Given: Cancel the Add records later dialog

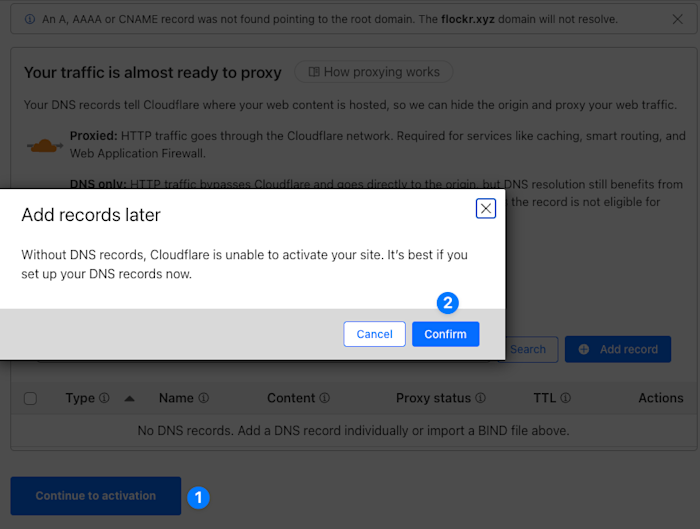Looking at the screenshot, I should (x=375, y=334).
